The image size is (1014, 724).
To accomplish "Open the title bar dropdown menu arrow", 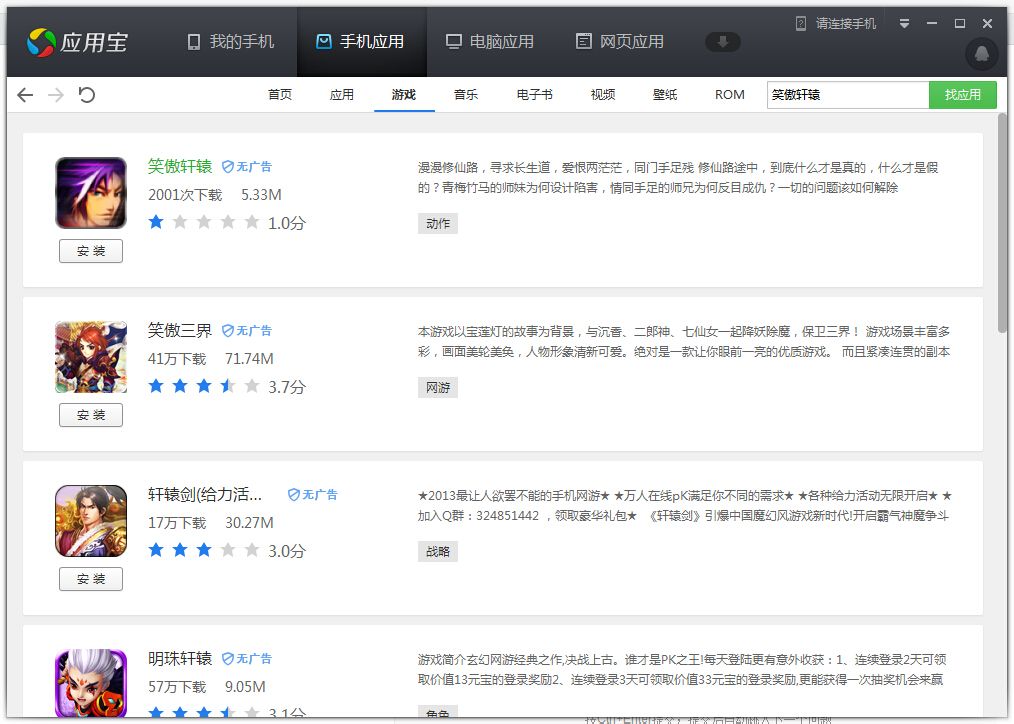I will point(904,24).
